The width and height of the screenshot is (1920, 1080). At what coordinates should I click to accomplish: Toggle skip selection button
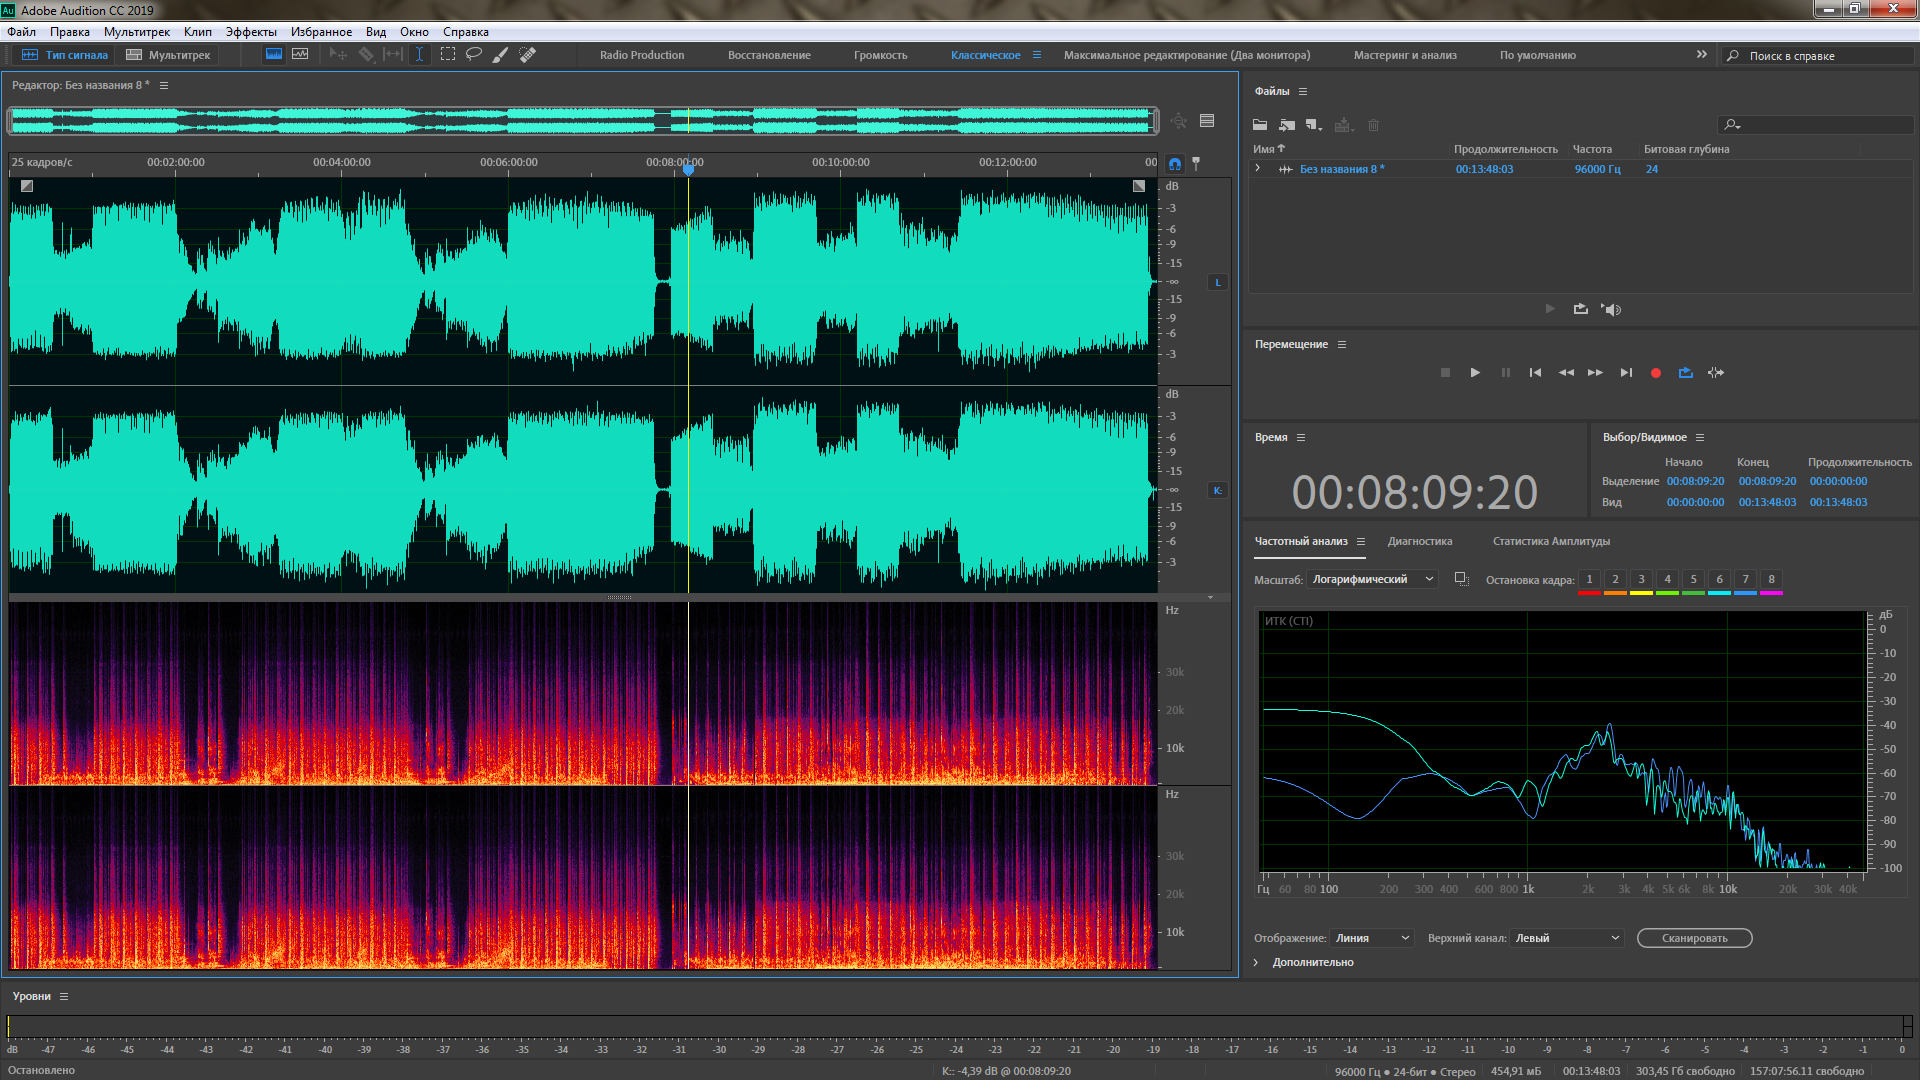[1716, 372]
